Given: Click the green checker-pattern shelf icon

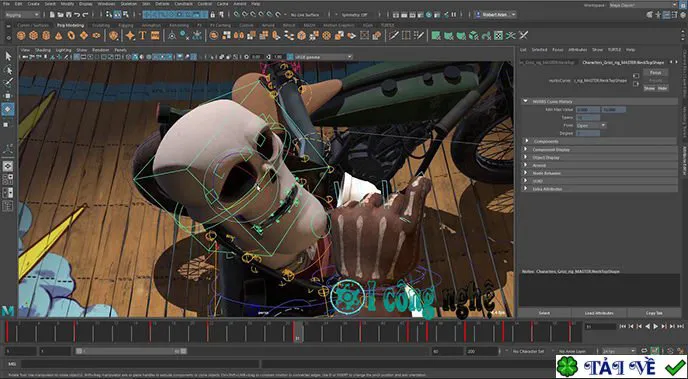Looking at the screenshot, I should coord(498,36).
